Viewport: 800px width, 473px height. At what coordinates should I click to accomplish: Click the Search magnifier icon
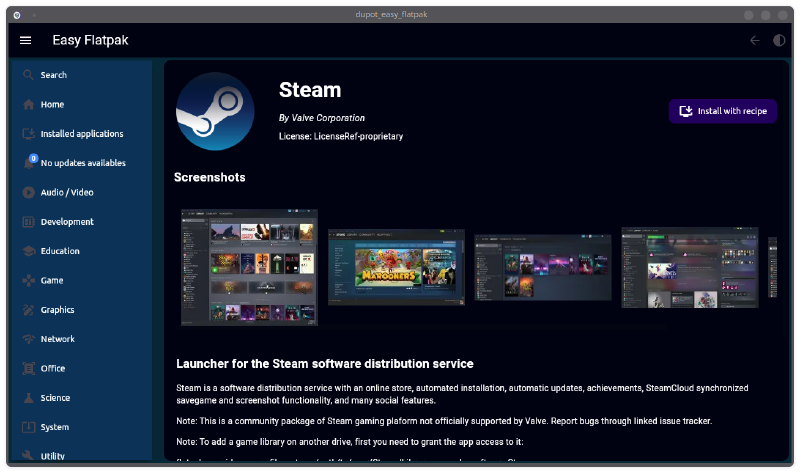click(29, 75)
